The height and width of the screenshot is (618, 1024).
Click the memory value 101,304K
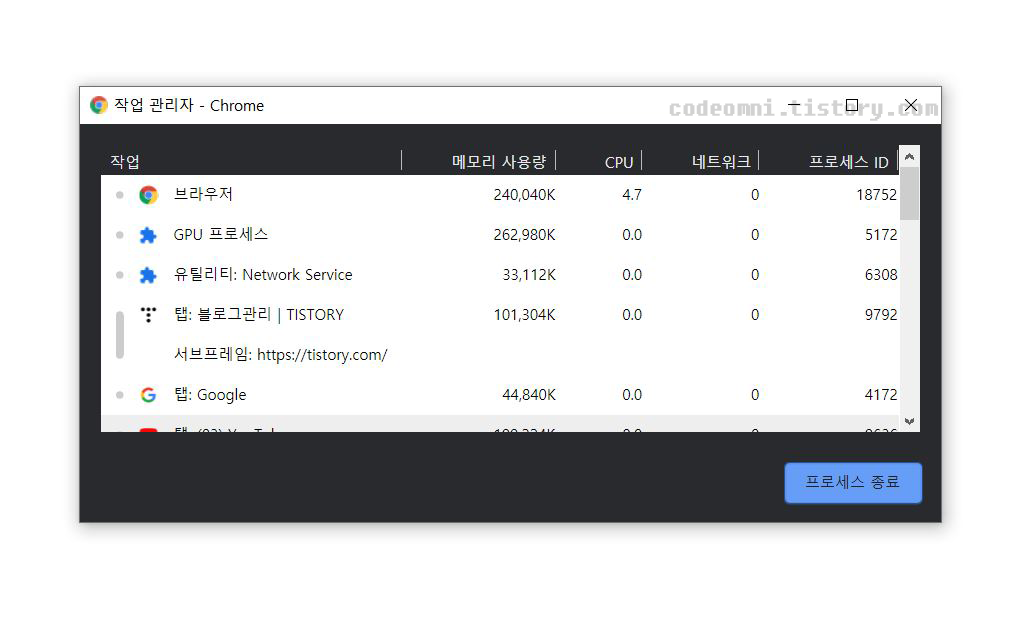524,314
